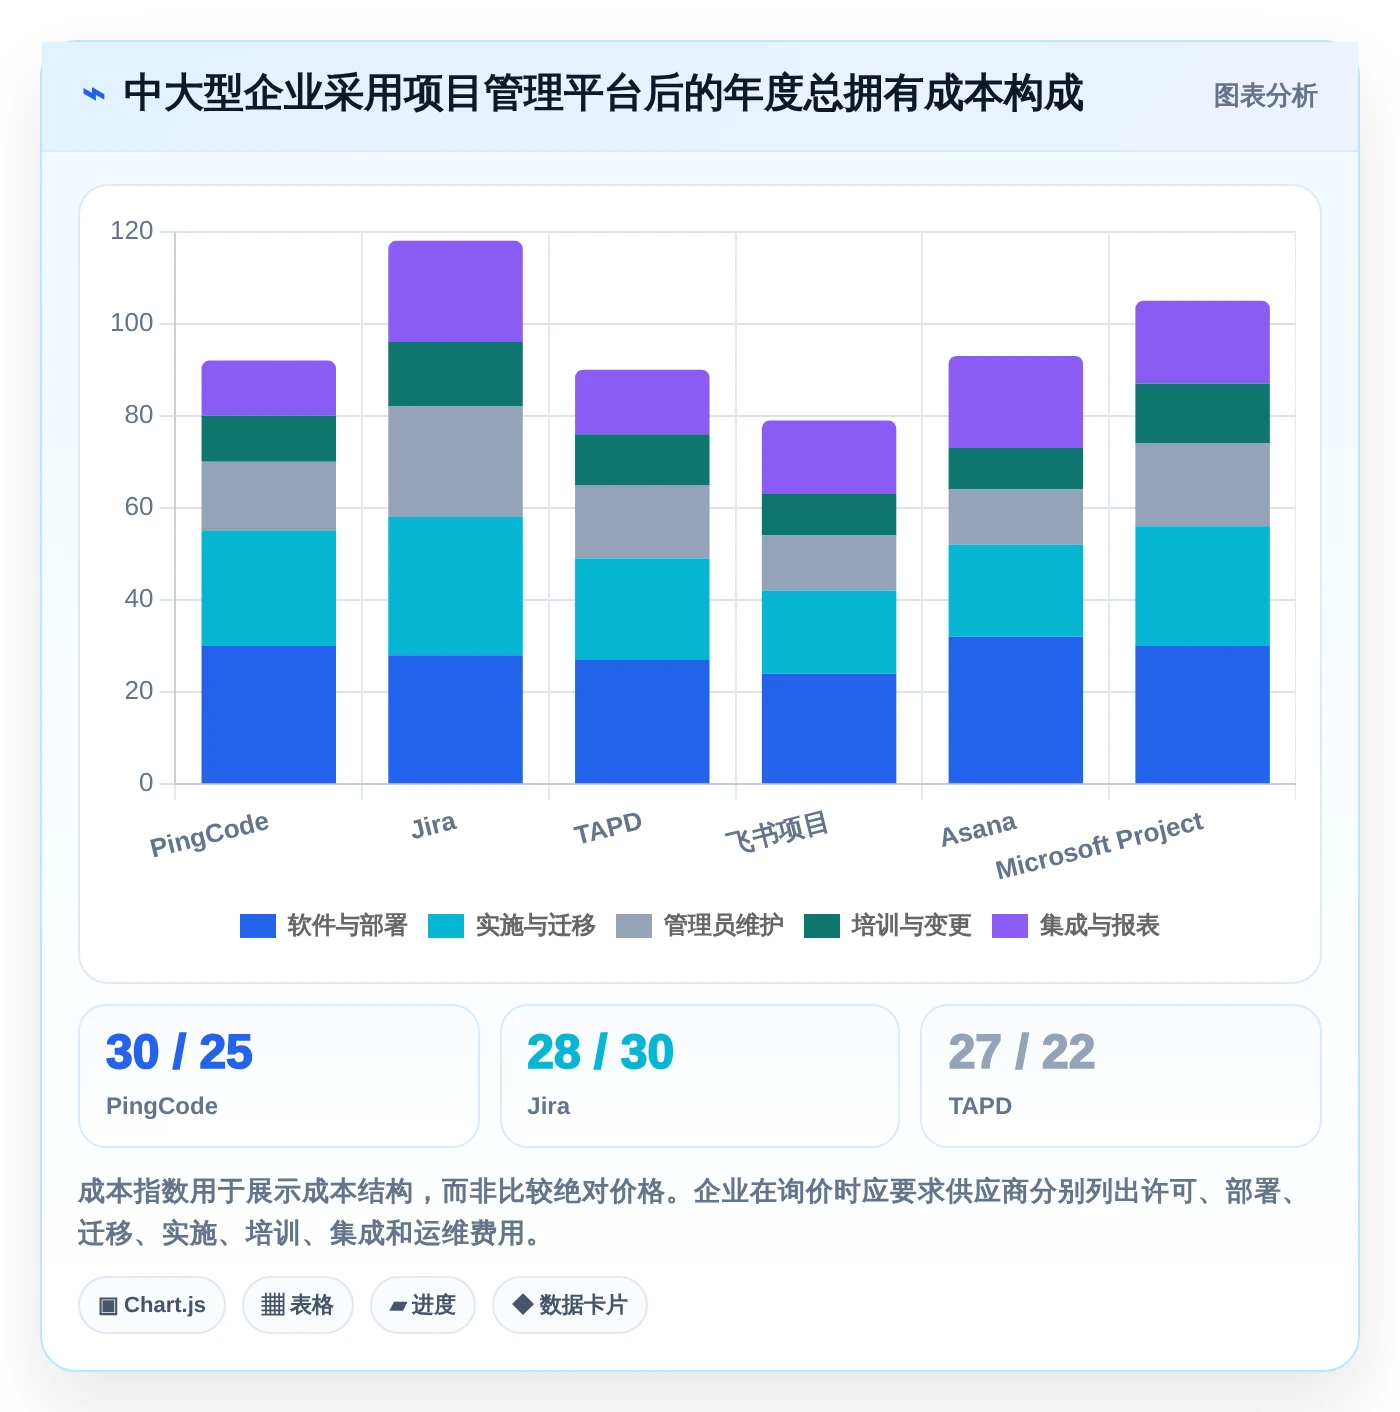Click the Microsoft Project x-axis label
This screenshot has height=1412, width=1400.
pyautogui.click(x=1099, y=846)
